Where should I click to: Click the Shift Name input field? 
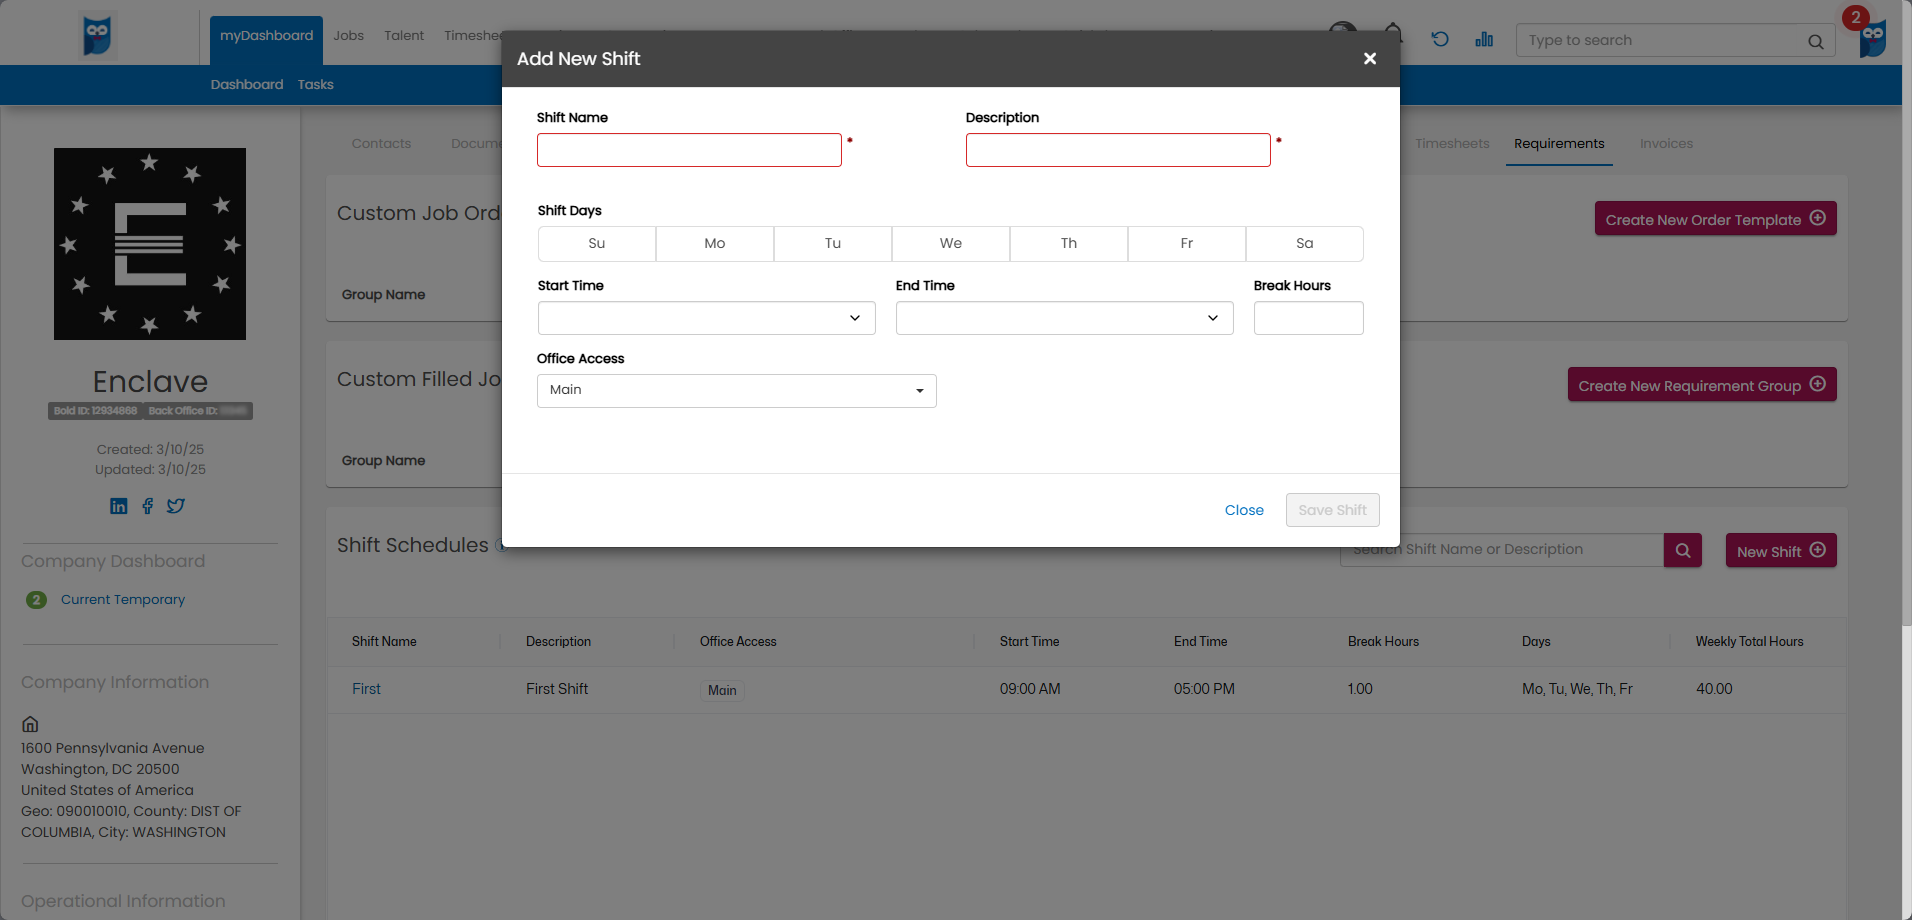(x=689, y=150)
